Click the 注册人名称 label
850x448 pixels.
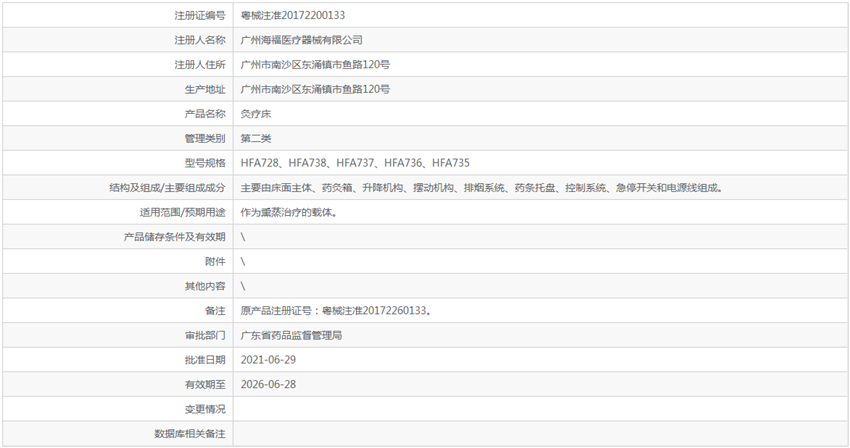pos(199,40)
